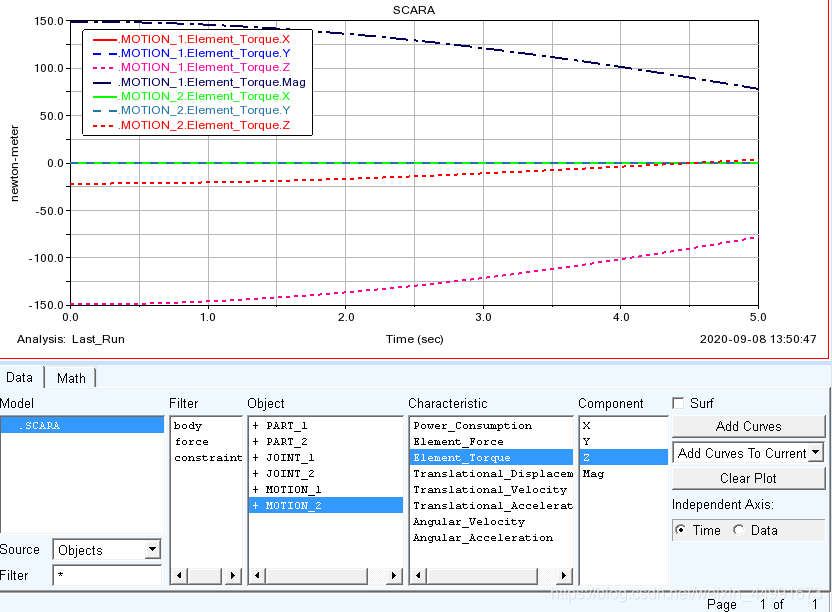Select Time as independent axis
Viewport: 832px width, 612px height.
tap(682, 530)
